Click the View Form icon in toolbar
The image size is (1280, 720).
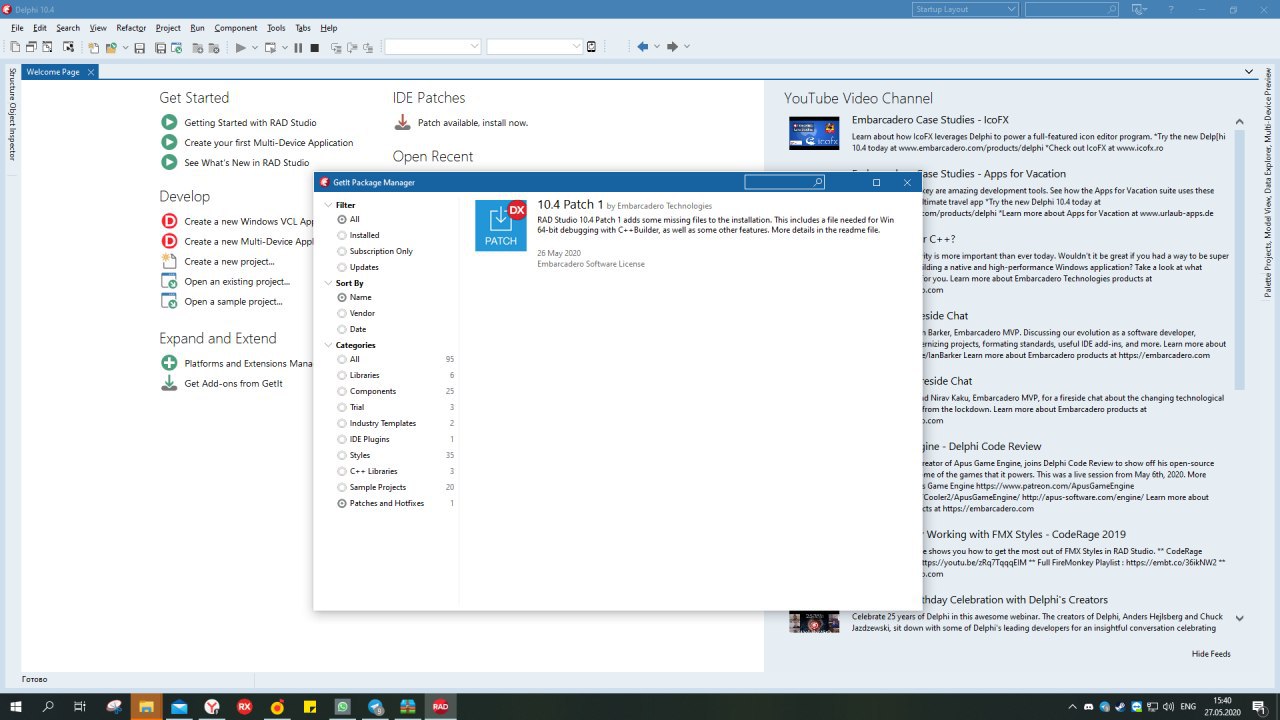tap(31, 47)
